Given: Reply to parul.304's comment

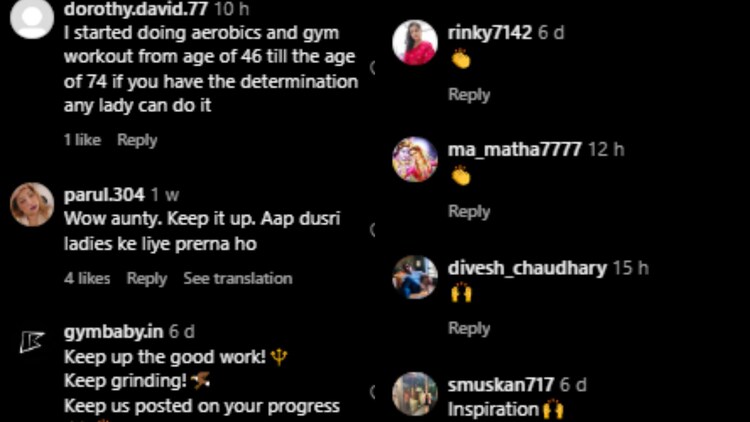Looking at the screenshot, I should [147, 278].
